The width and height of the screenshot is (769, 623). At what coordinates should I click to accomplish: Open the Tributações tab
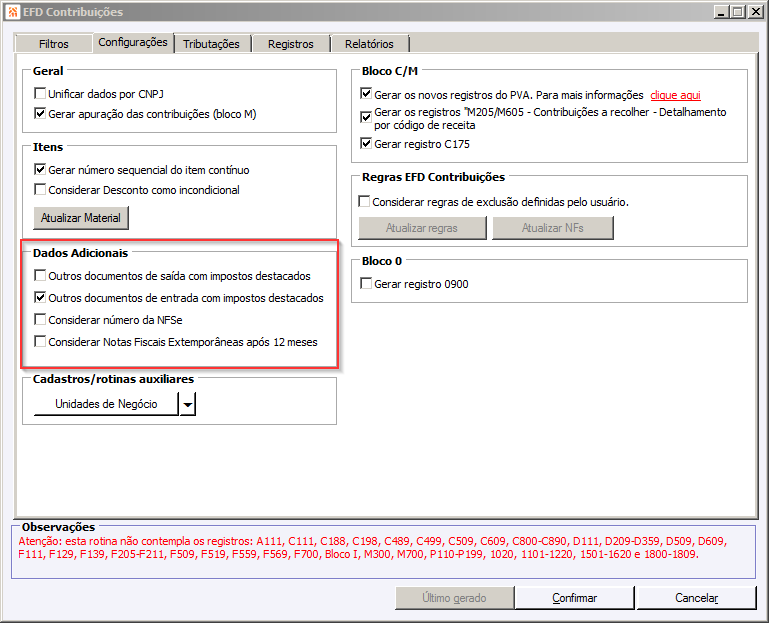pyautogui.click(x=211, y=44)
